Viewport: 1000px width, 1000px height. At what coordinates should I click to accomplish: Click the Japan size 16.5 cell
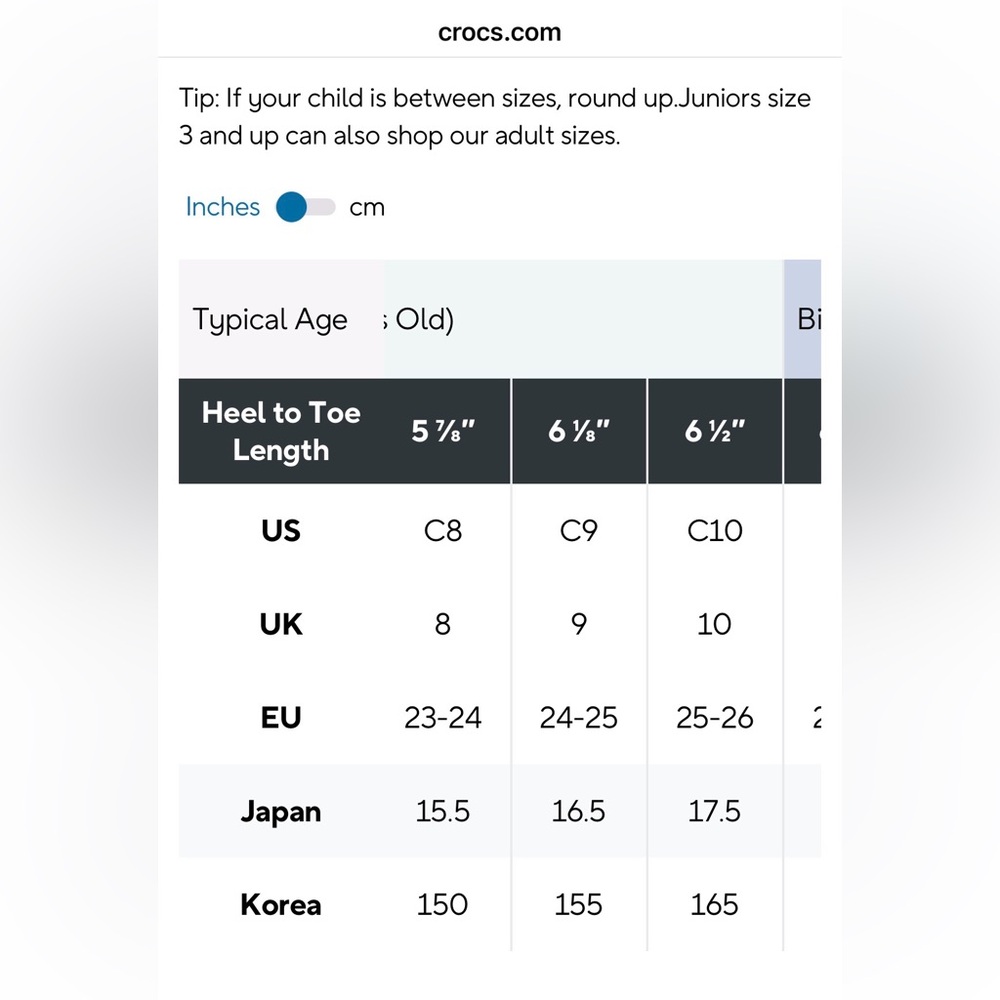click(578, 811)
